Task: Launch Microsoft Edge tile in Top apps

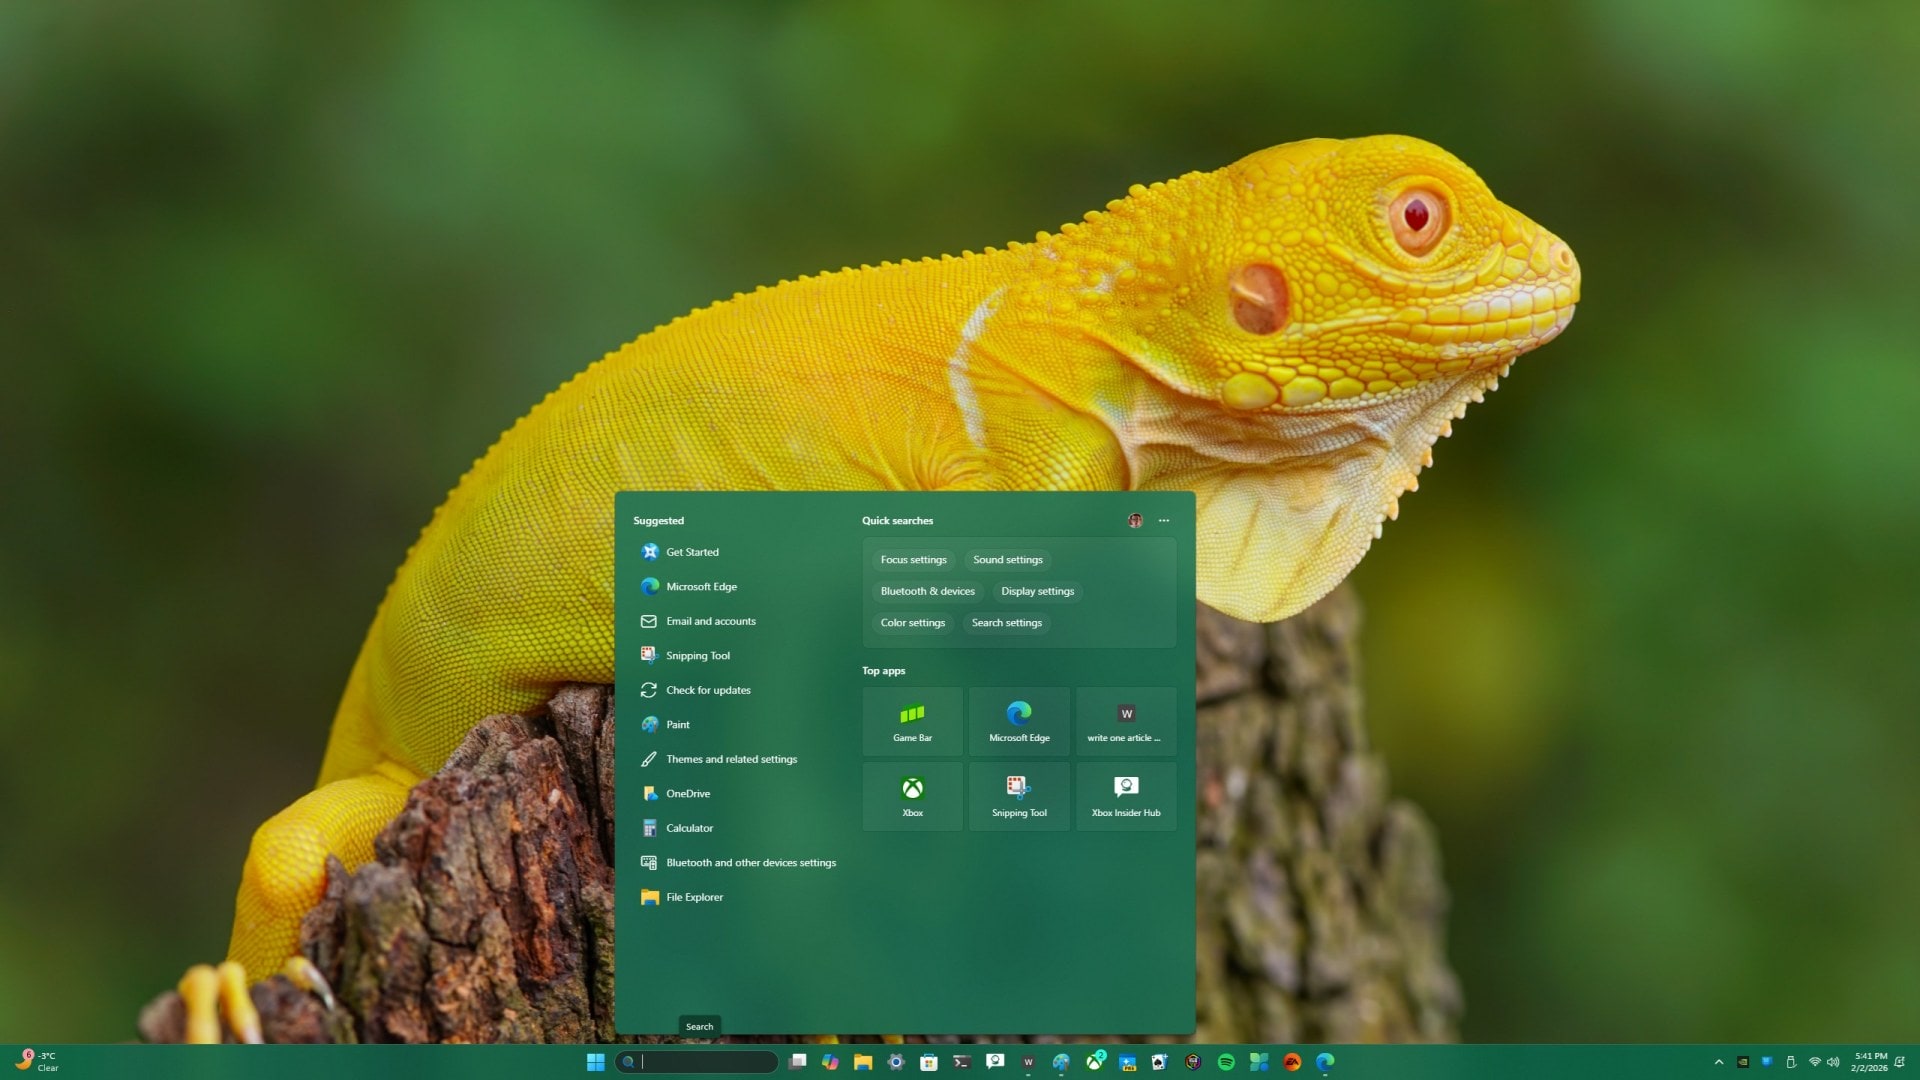Action: point(1019,721)
